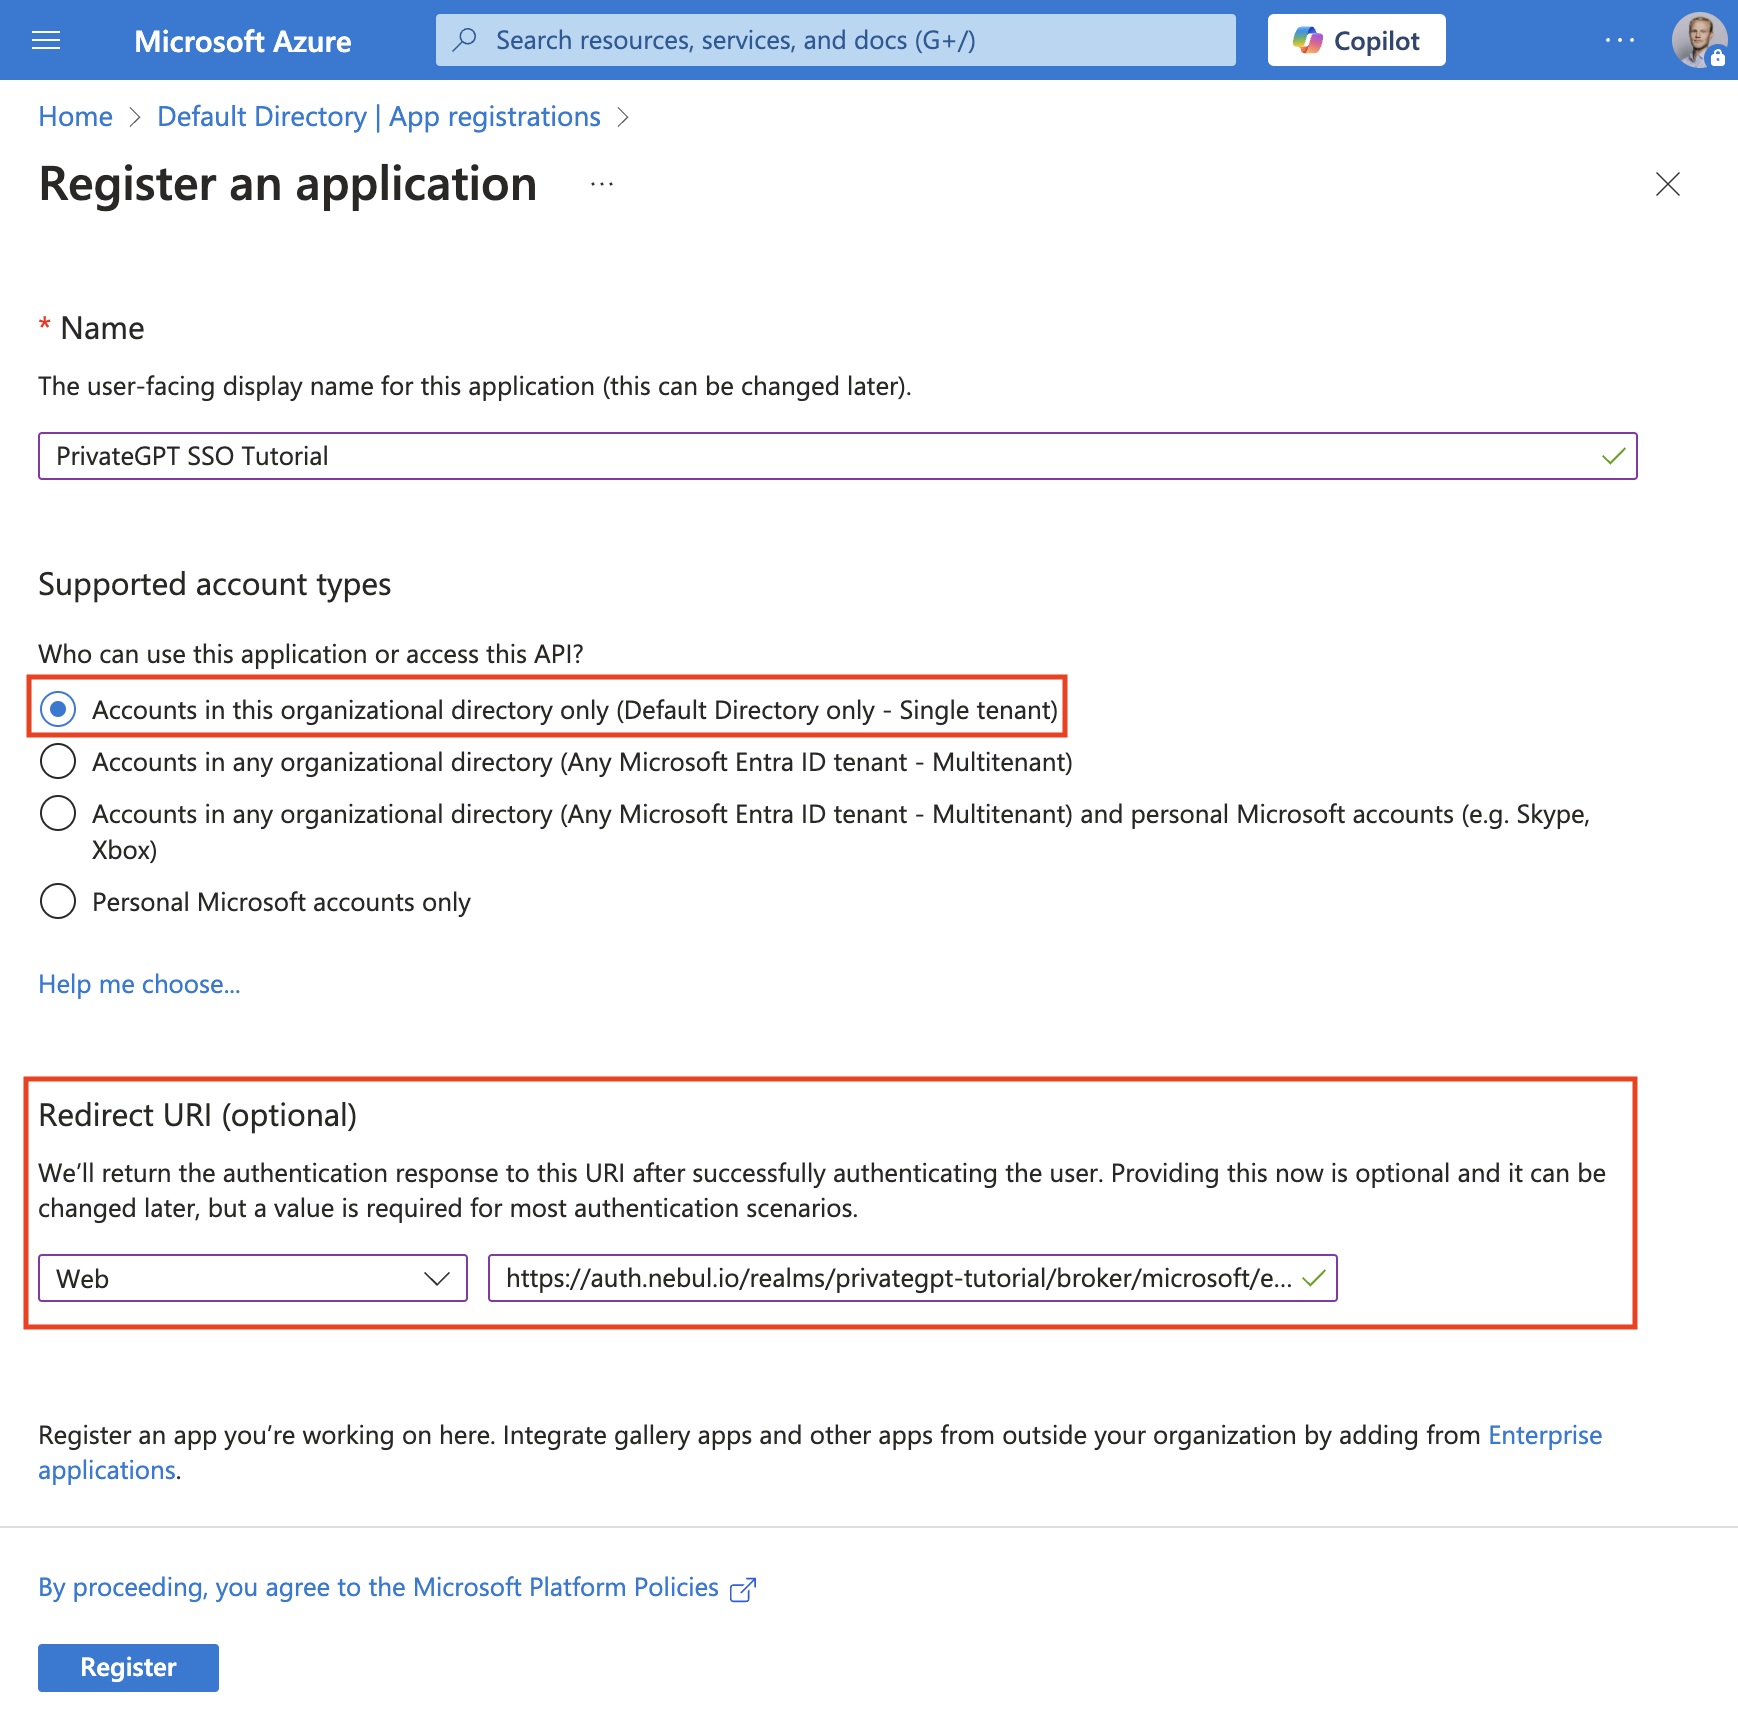
Task: Edit the Redirect URI field
Action: pos(912,1278)
